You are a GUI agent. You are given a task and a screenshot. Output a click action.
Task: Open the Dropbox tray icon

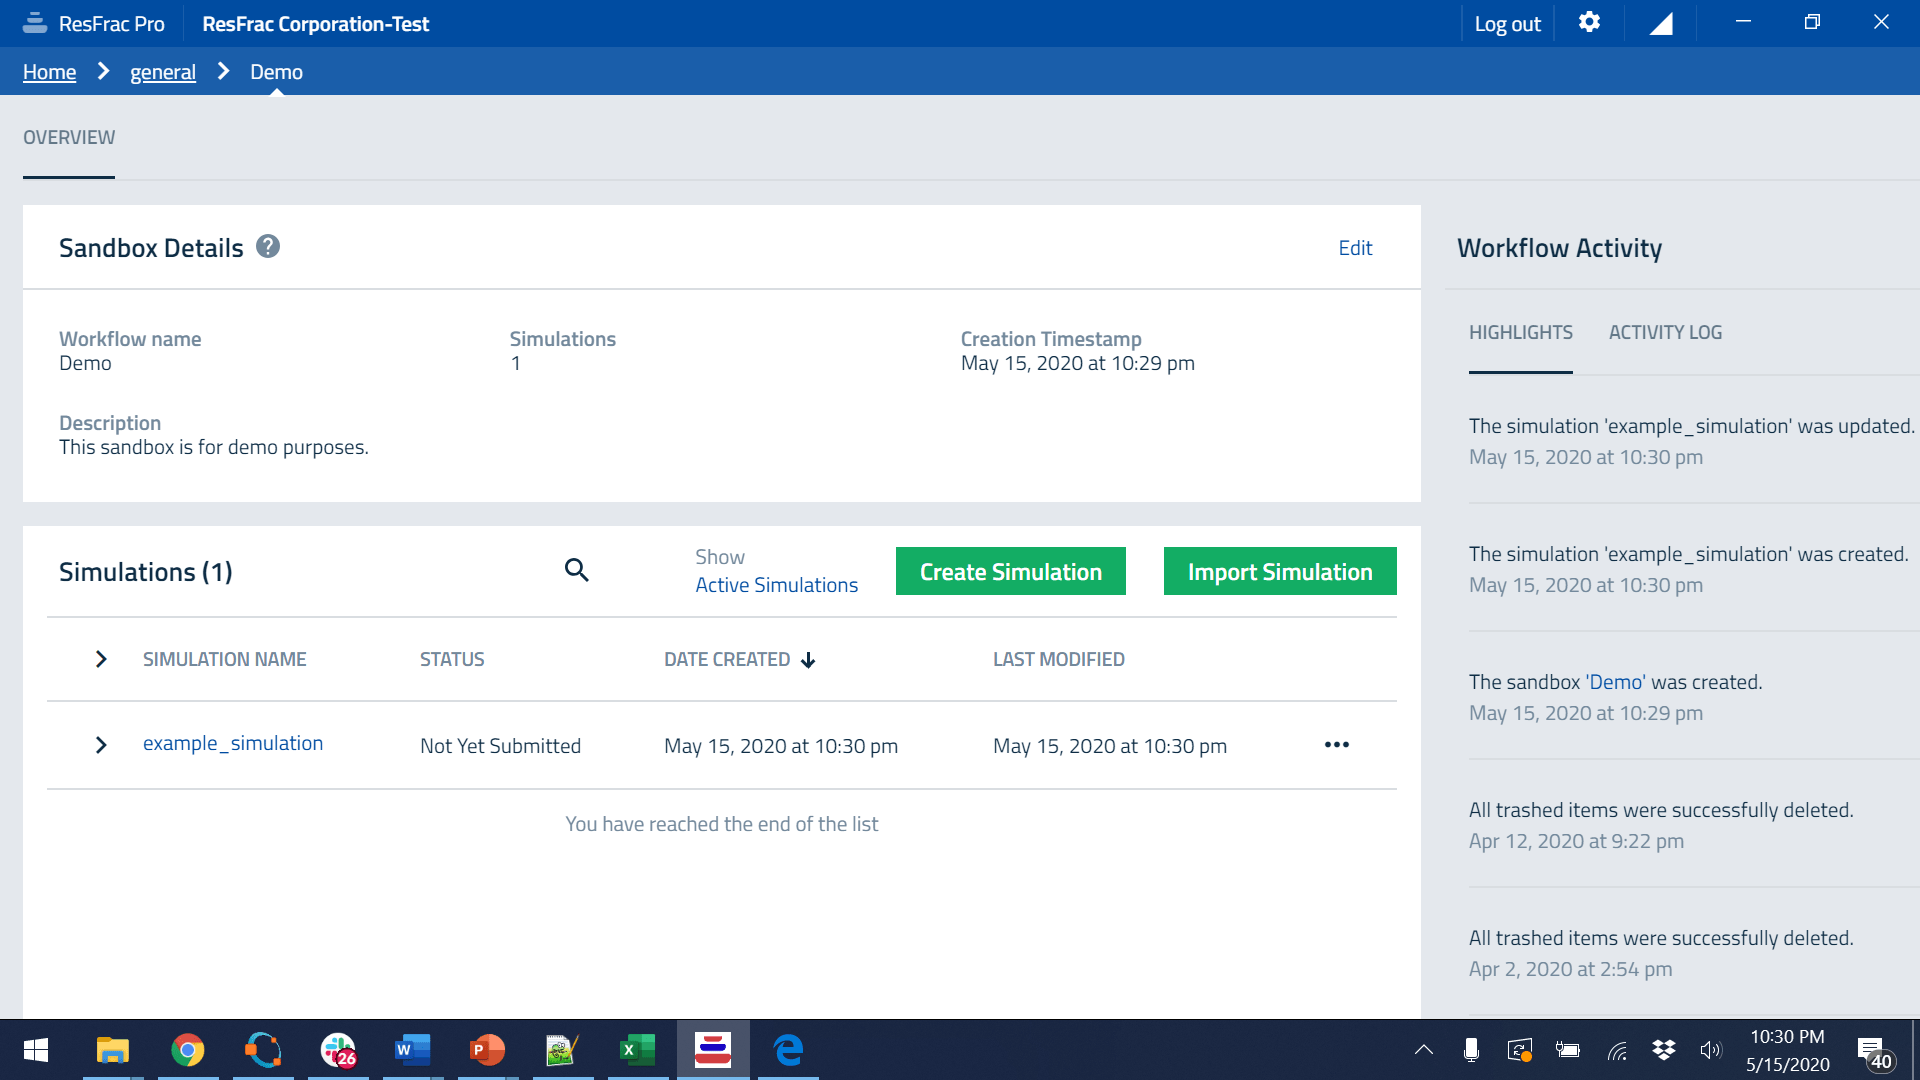(x=1664, y=1050)
